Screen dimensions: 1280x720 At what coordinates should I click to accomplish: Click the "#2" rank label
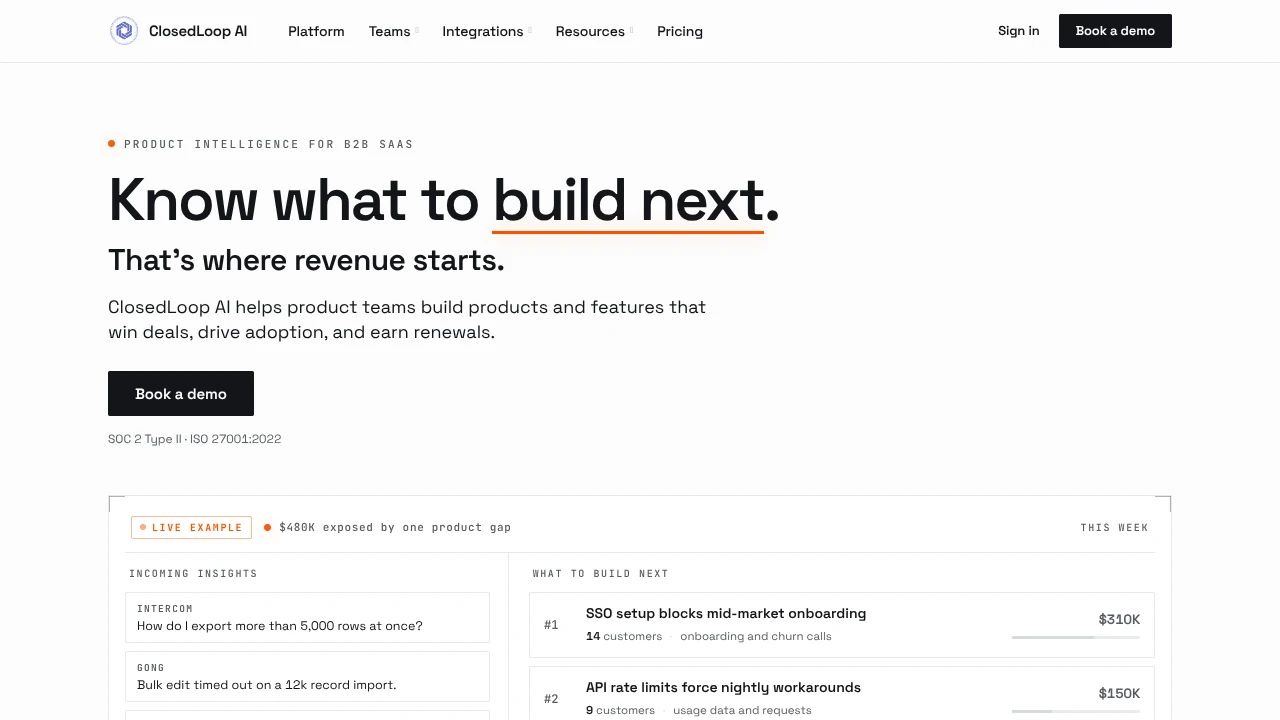(551, 699)
